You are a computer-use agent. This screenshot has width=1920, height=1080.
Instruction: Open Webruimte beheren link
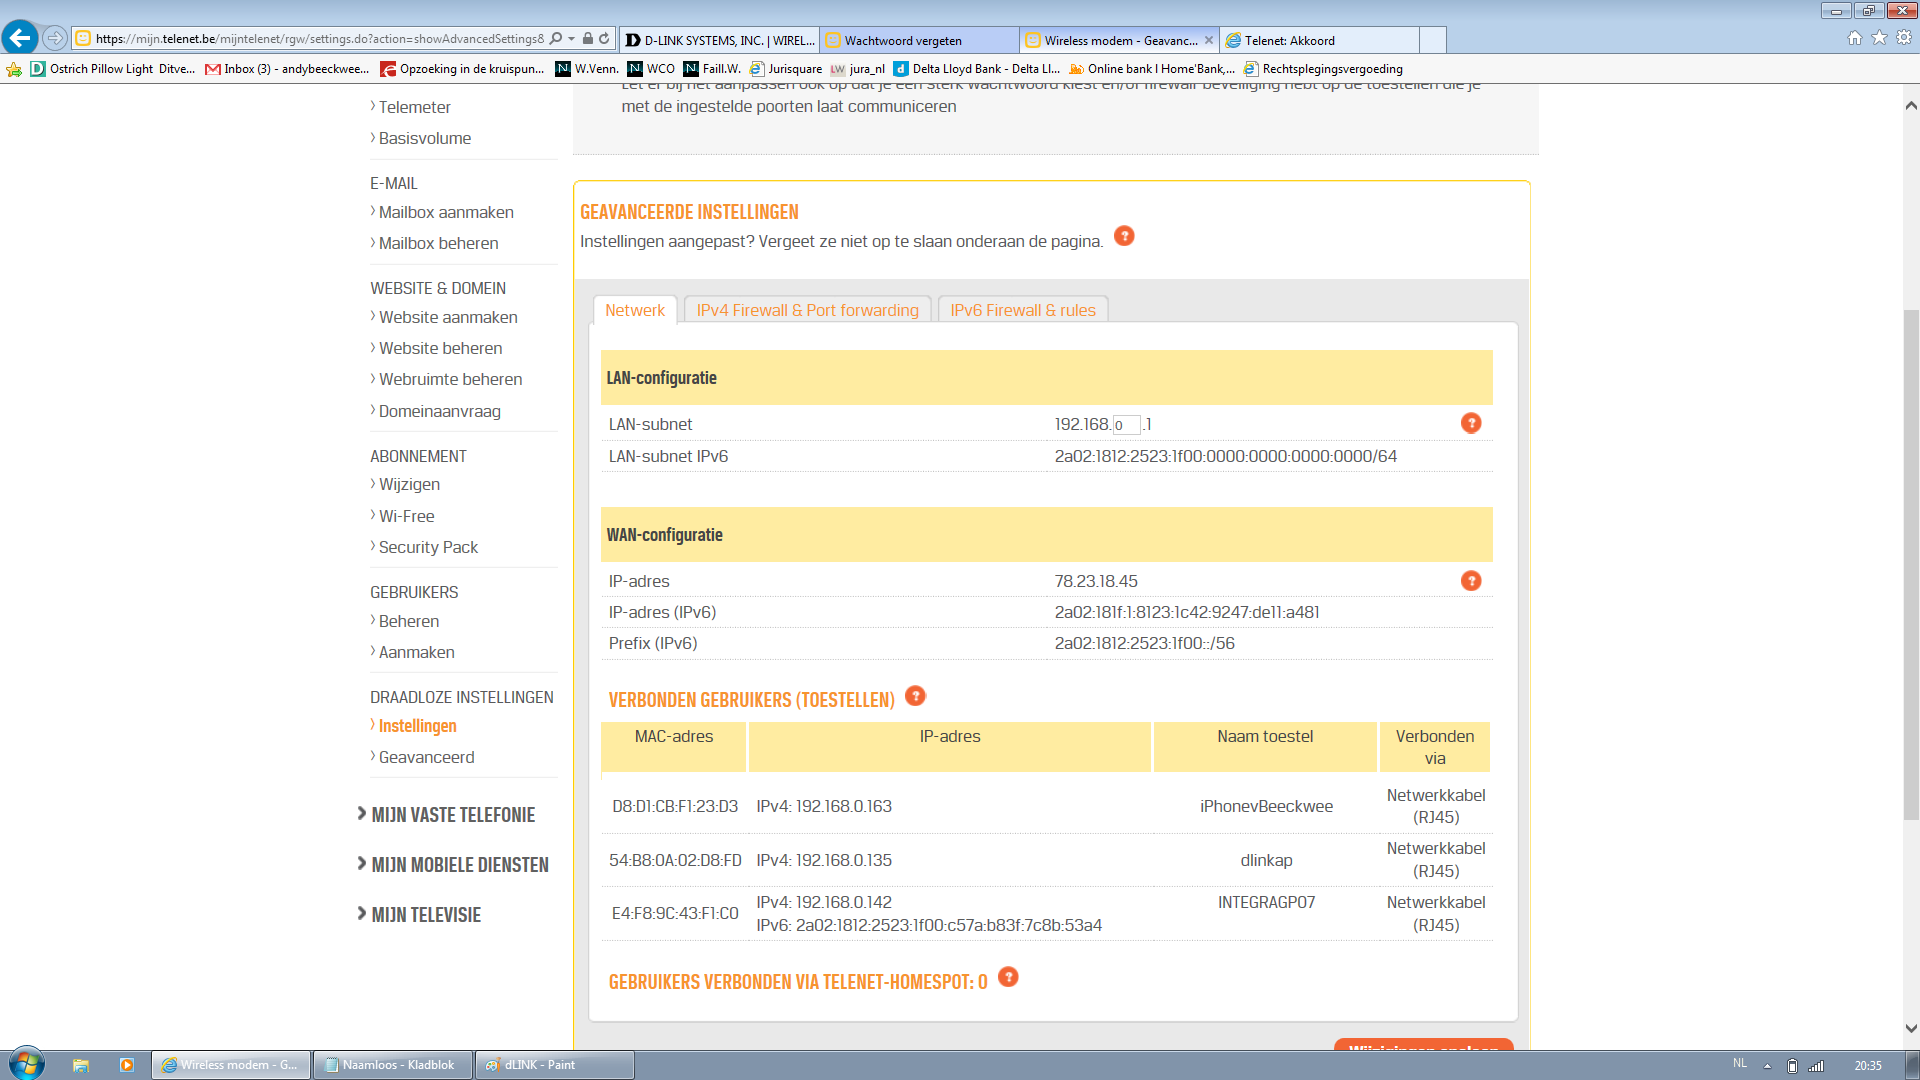450,379
